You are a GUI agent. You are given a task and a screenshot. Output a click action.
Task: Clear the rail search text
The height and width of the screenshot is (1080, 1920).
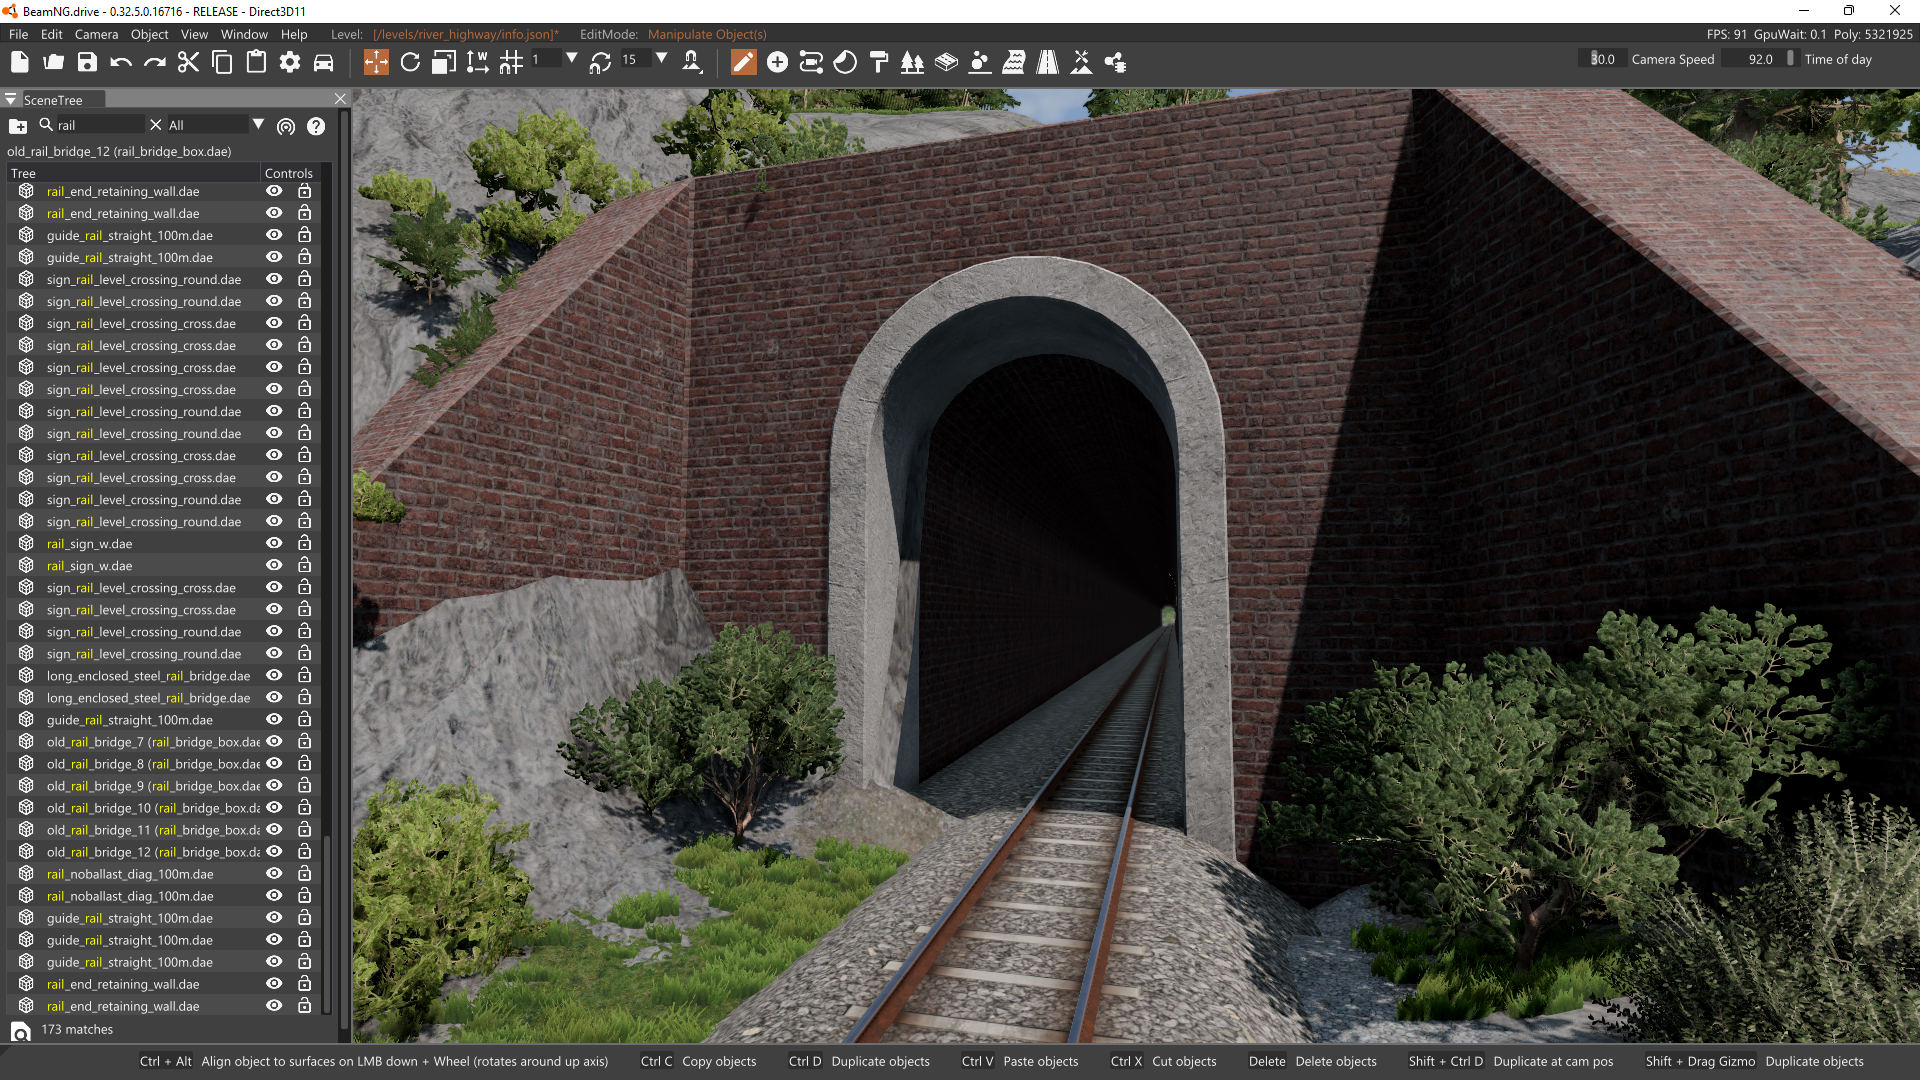click(155, 125)
